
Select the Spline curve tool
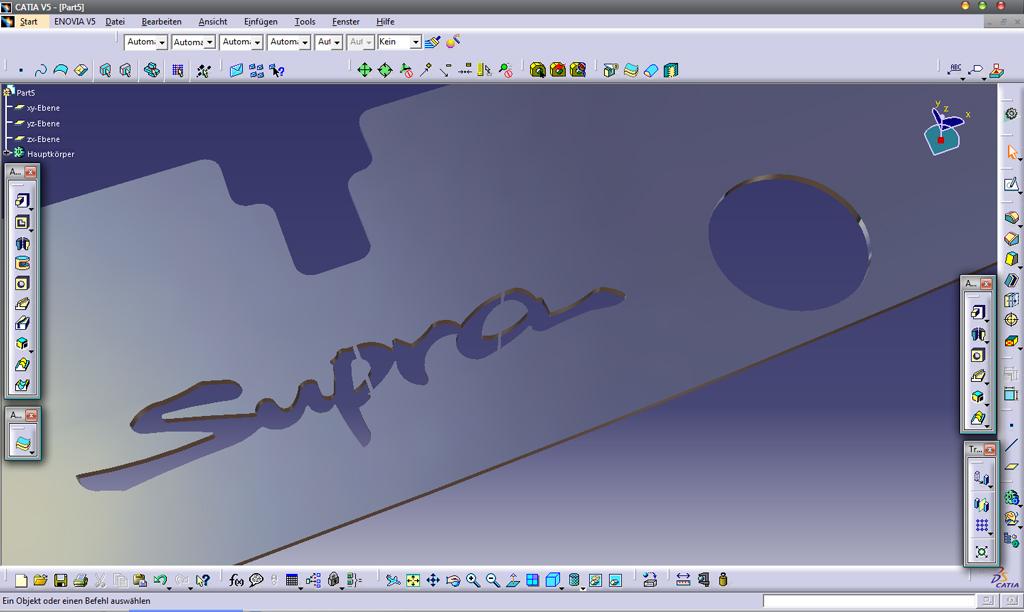(x=40, y=70)
